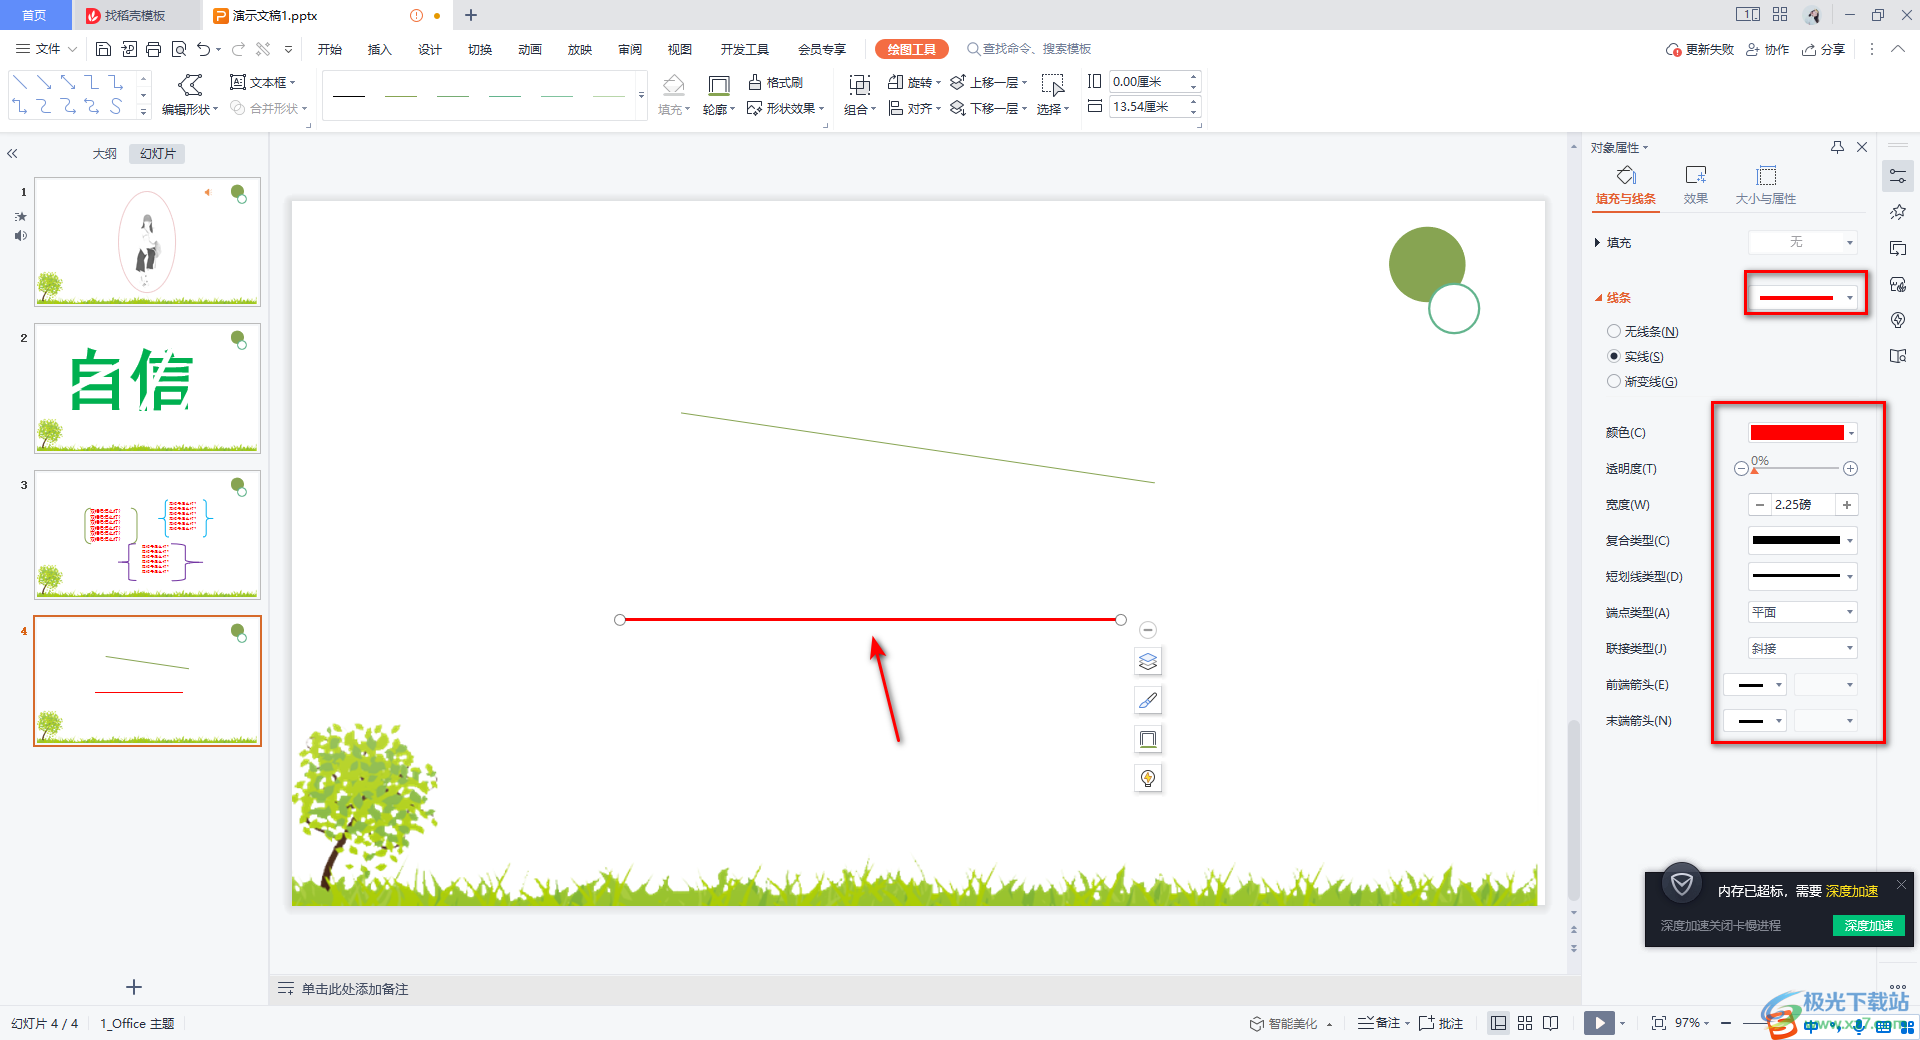Switch to the Effects (效果) tab
Image resolution: width=1920 pixels, height=1040 pixels.
pyautogui.click(x=1695, y=186)
